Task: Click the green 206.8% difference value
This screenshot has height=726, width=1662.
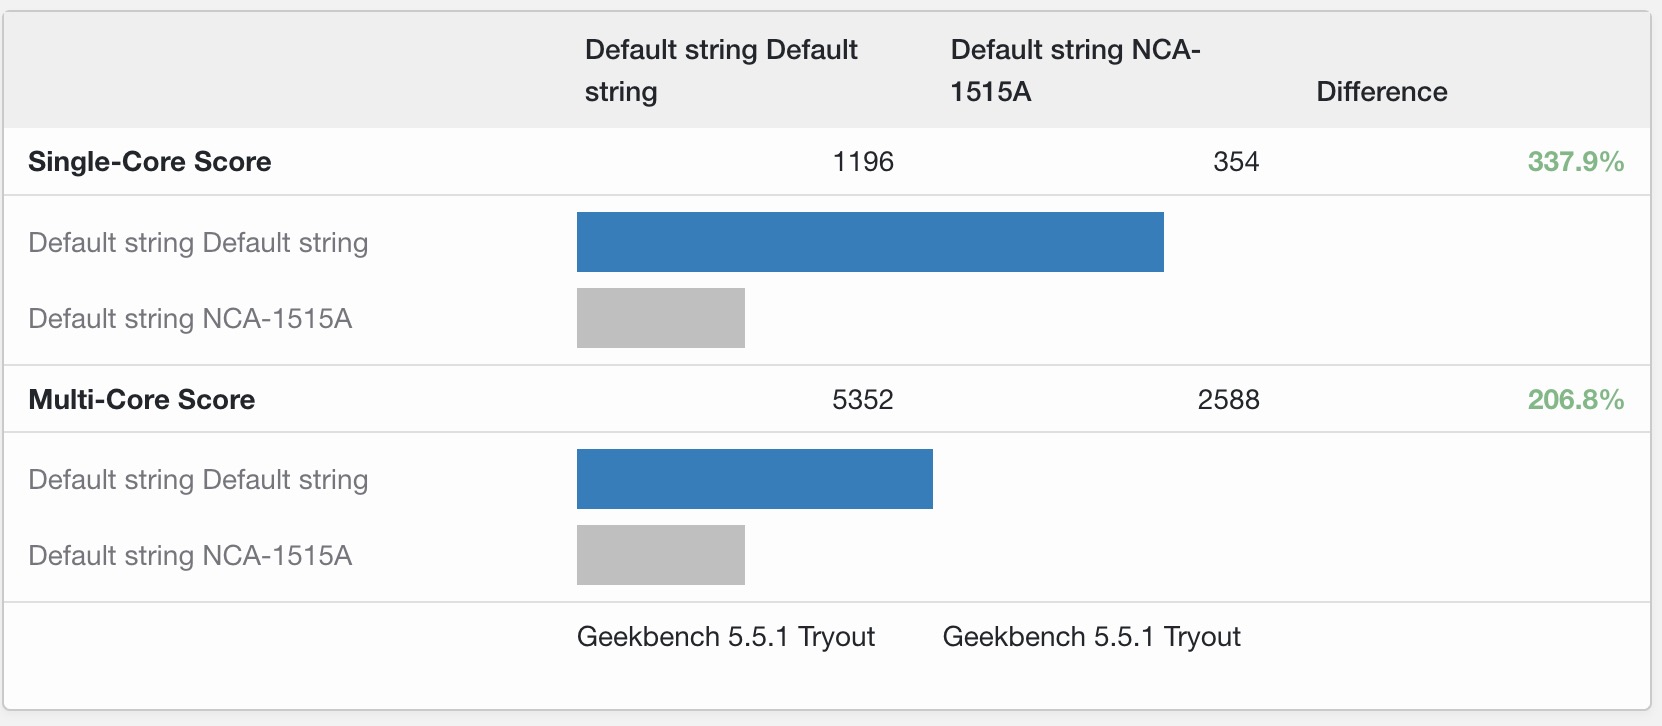Action: point(1575,400)
